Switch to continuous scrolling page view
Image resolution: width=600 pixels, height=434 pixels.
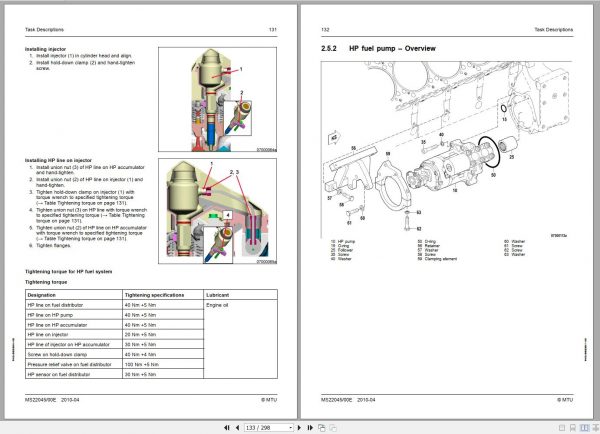(573, 427)
